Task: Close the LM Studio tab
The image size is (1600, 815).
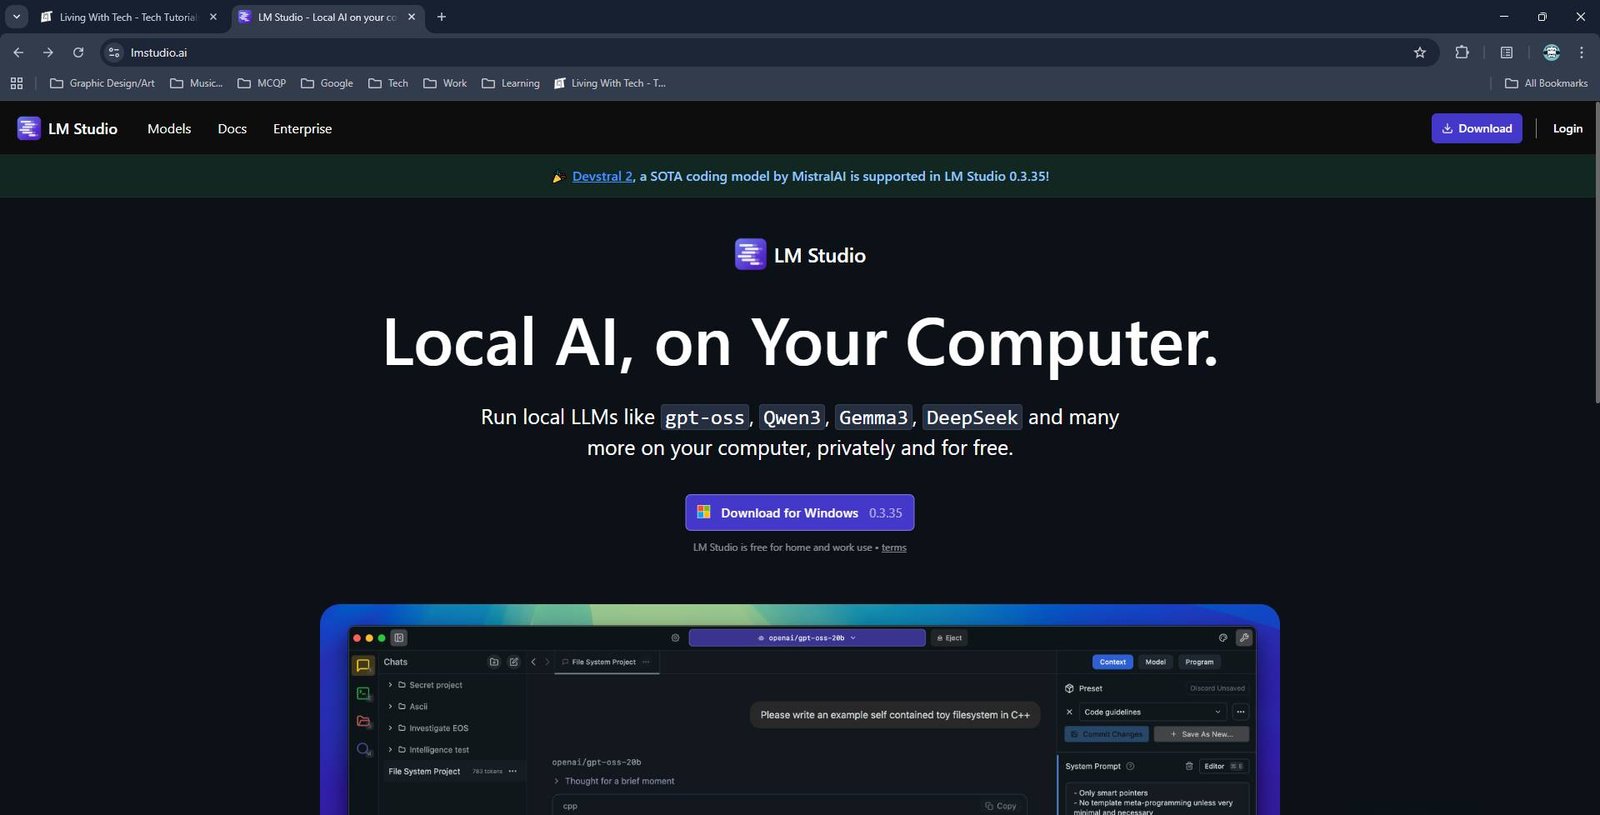Action: 411,17
